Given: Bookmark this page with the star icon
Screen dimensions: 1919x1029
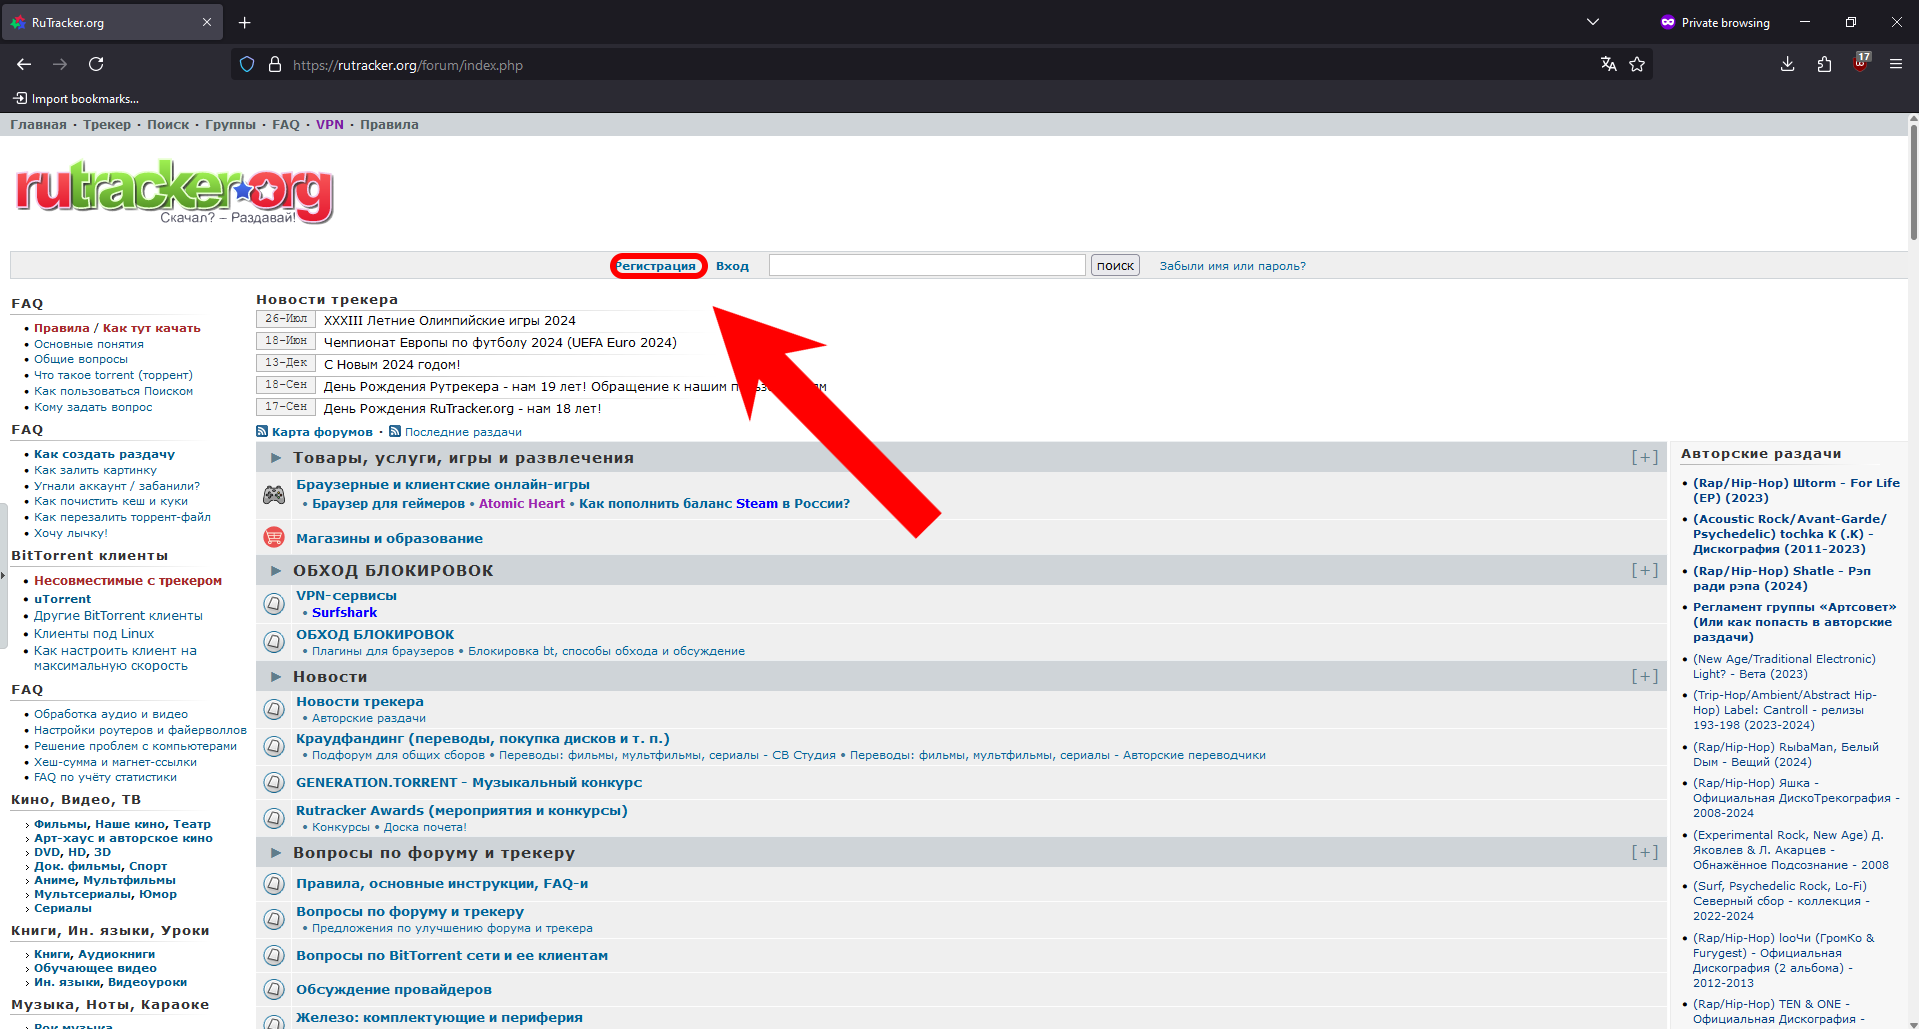Looking at the screenshot, I should [x=1637, y=64].
